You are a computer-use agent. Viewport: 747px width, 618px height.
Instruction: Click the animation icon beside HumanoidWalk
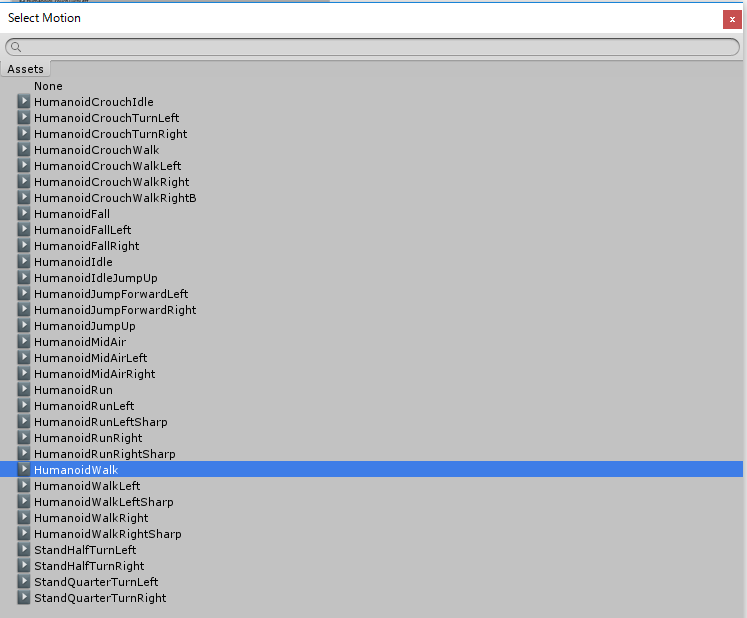click(24, 470)
